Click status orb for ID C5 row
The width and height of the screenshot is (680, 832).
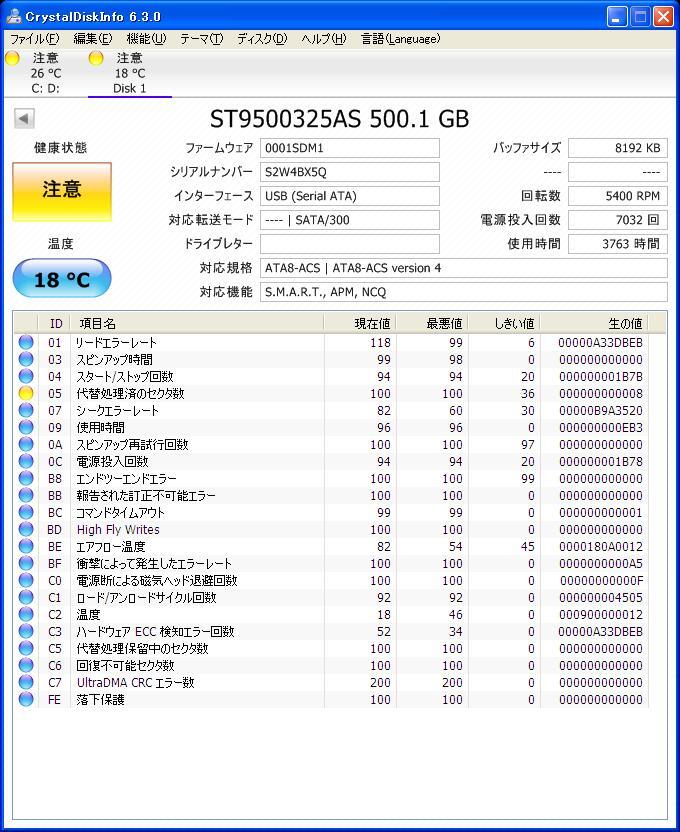[26, 648]
